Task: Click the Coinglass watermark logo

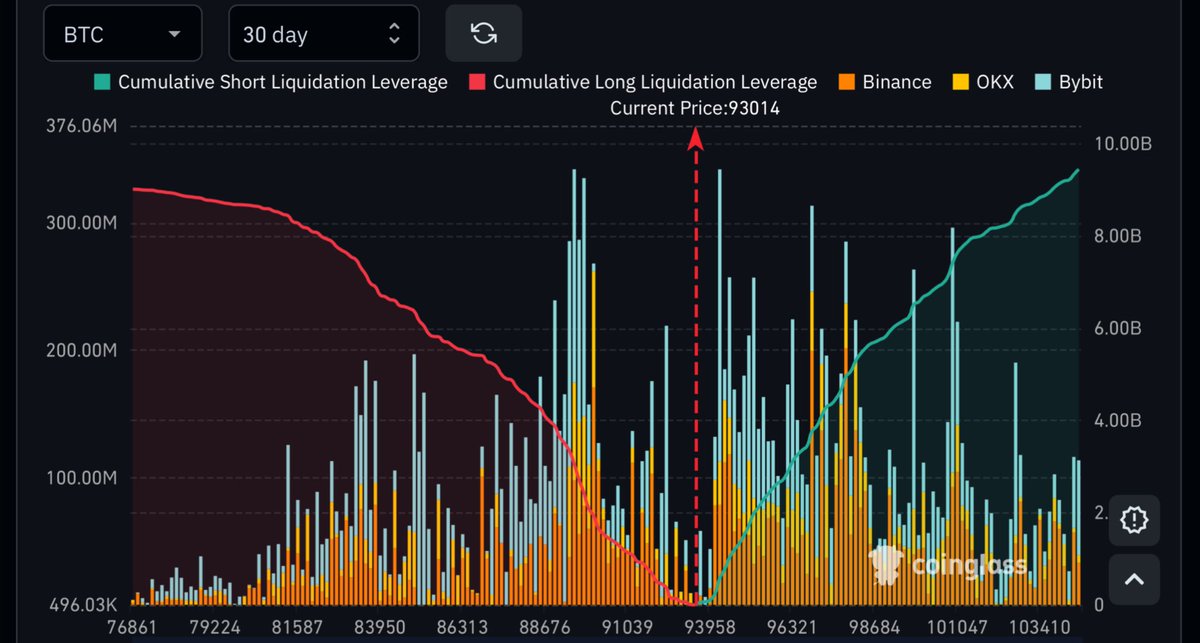Action: point(886,566)
